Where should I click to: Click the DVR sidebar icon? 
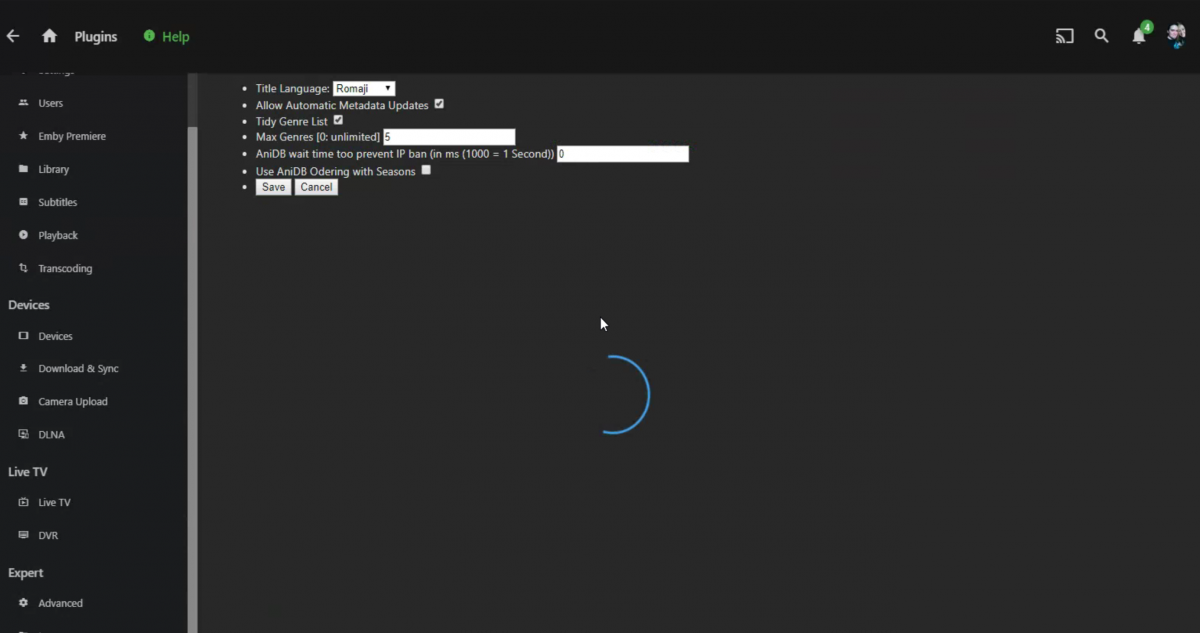click(x=24, y=535)
